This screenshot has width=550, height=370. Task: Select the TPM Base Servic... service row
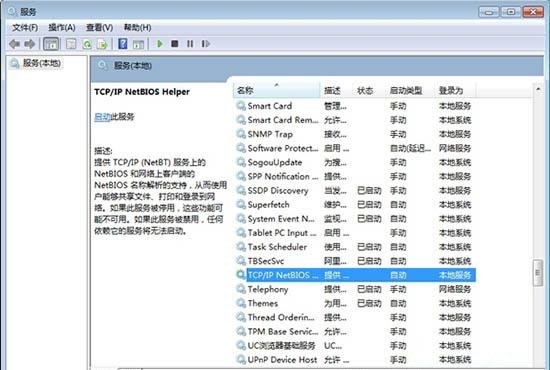click(x=355, y=331)
